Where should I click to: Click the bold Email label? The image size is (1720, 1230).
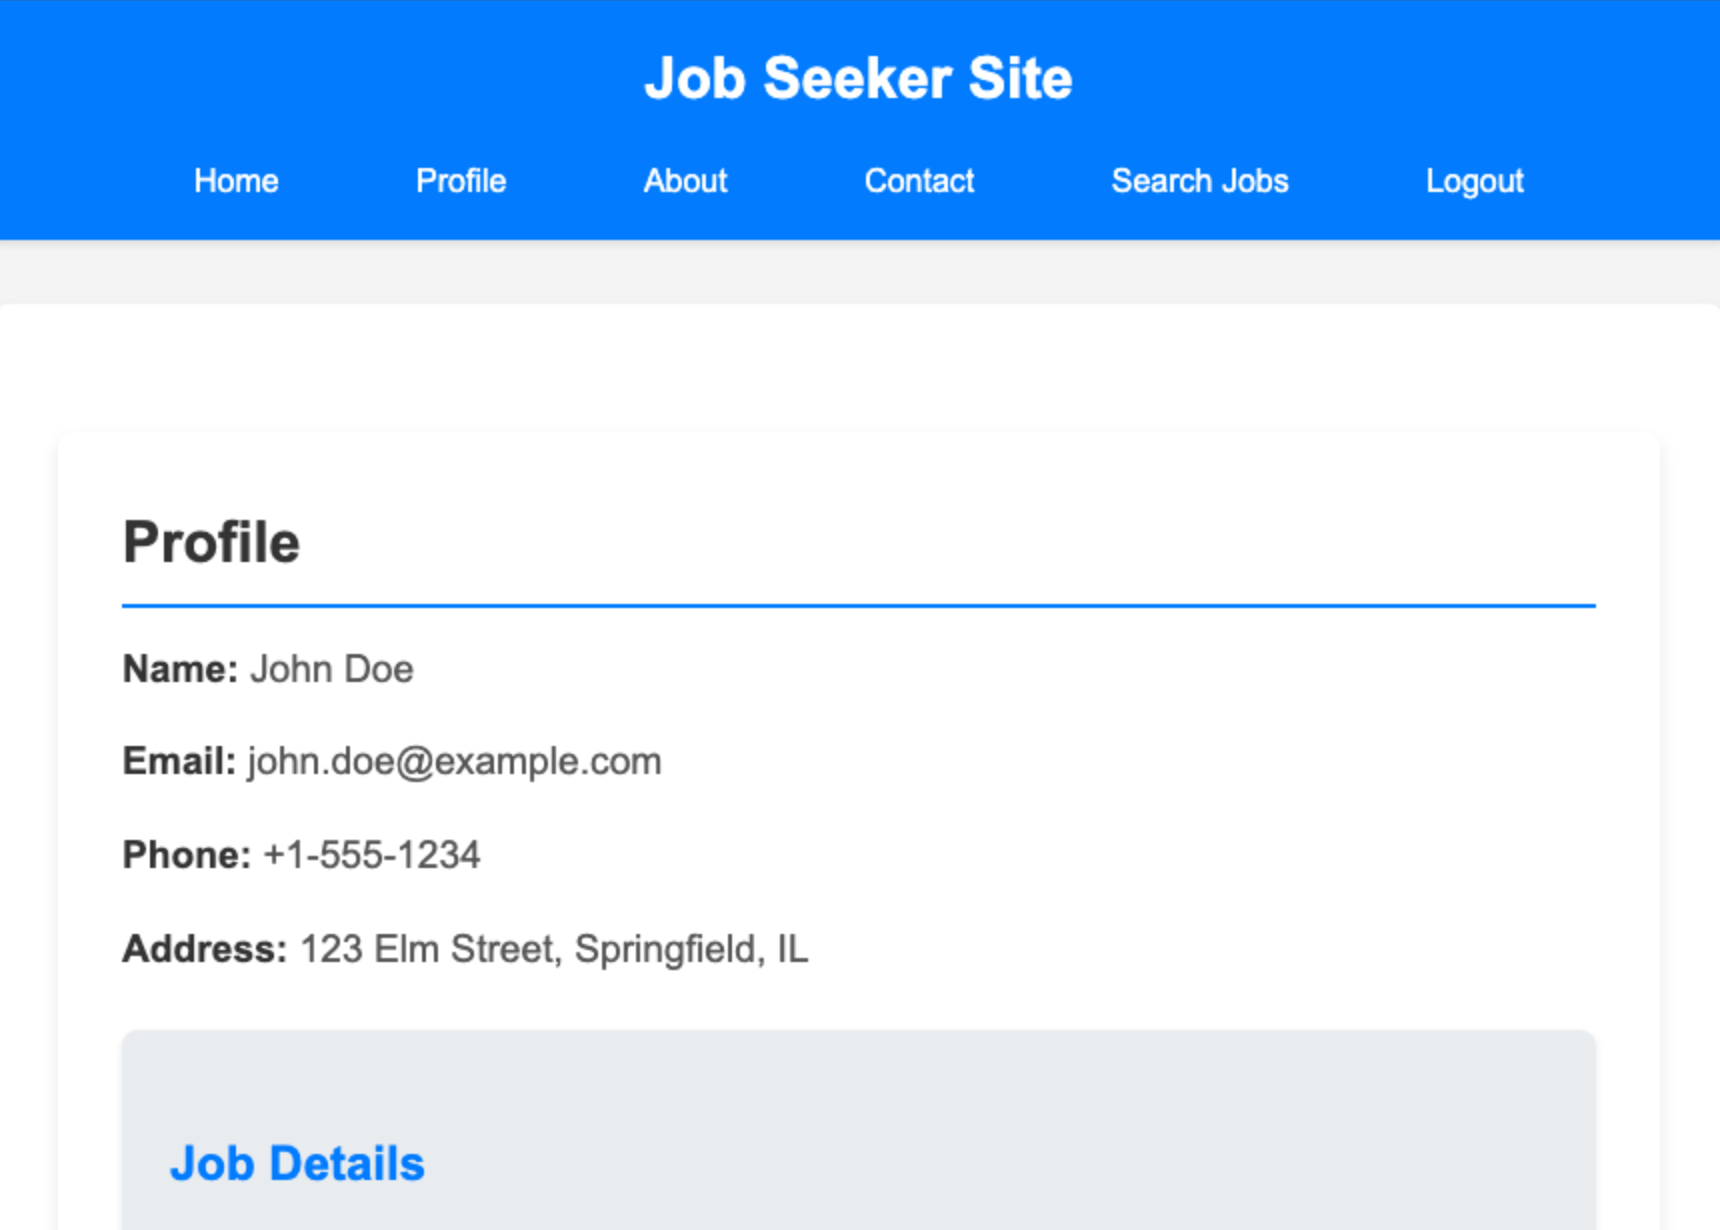pos(179,762)
